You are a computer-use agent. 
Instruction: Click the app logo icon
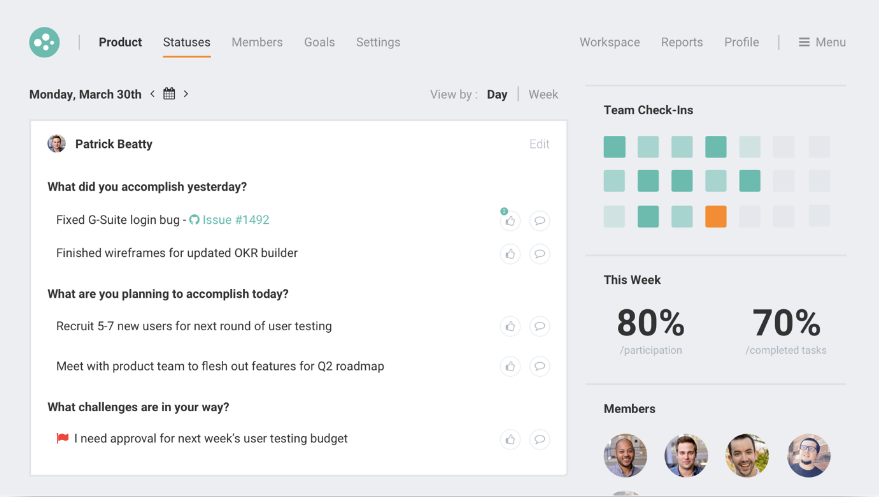tap(44, 42)
